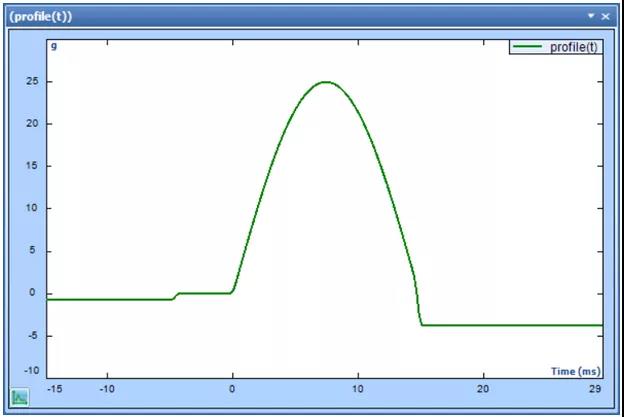Screen dimensions: 624x417
Task: Click the -10 label on the X-axis
Action: (x=107, y=389)
